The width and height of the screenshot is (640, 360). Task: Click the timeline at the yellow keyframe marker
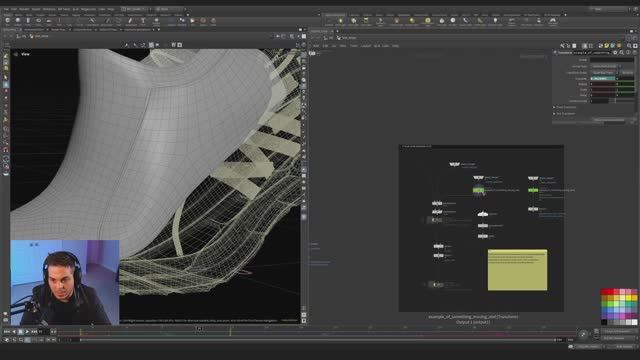pyautogui.click(x=230, y=331)
